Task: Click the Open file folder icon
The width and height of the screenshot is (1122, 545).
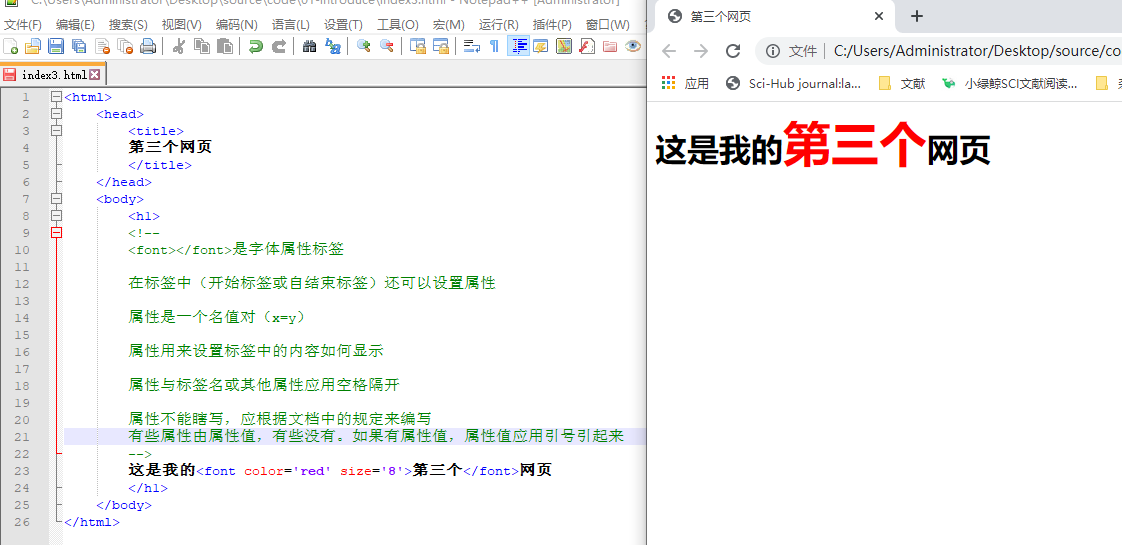Action: point(33,46)
